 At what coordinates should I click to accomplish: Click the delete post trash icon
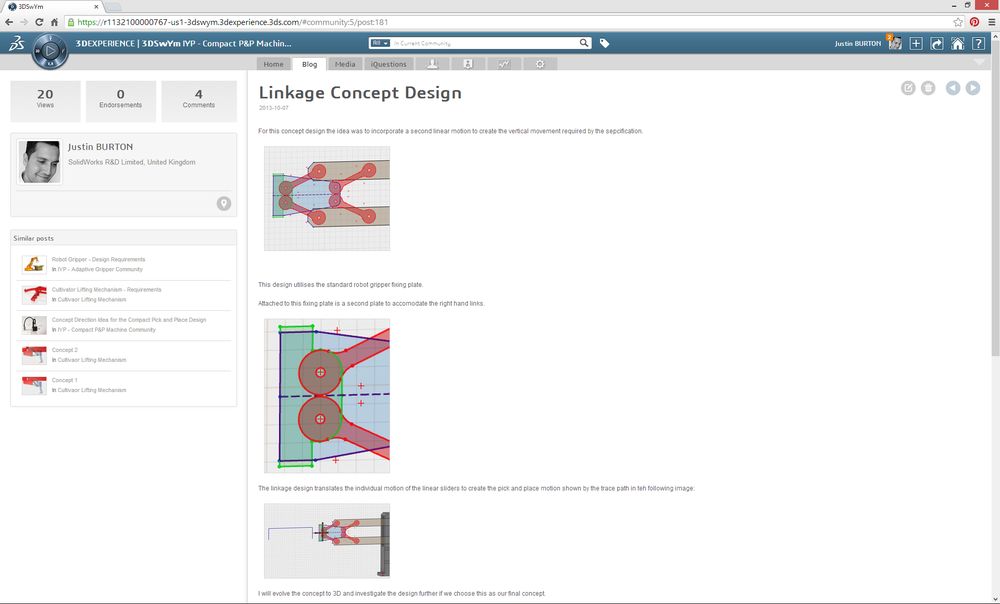tap(928, 88)
